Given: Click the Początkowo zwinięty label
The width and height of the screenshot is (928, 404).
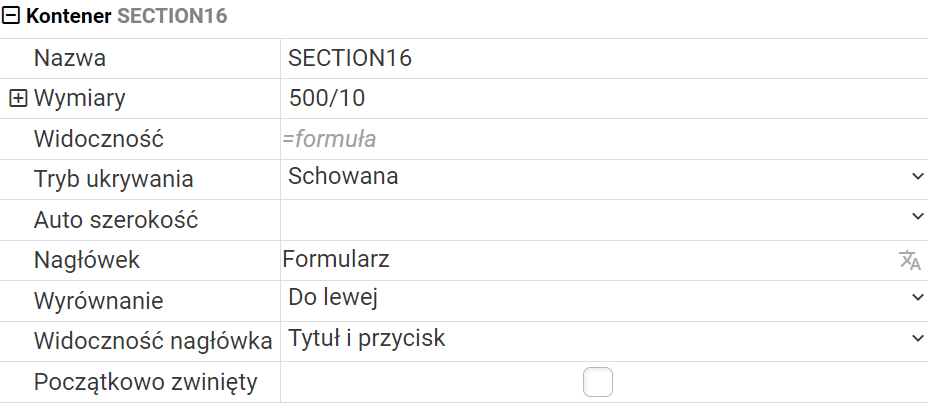Looking at the screenshot, I should tap(146, 383).
